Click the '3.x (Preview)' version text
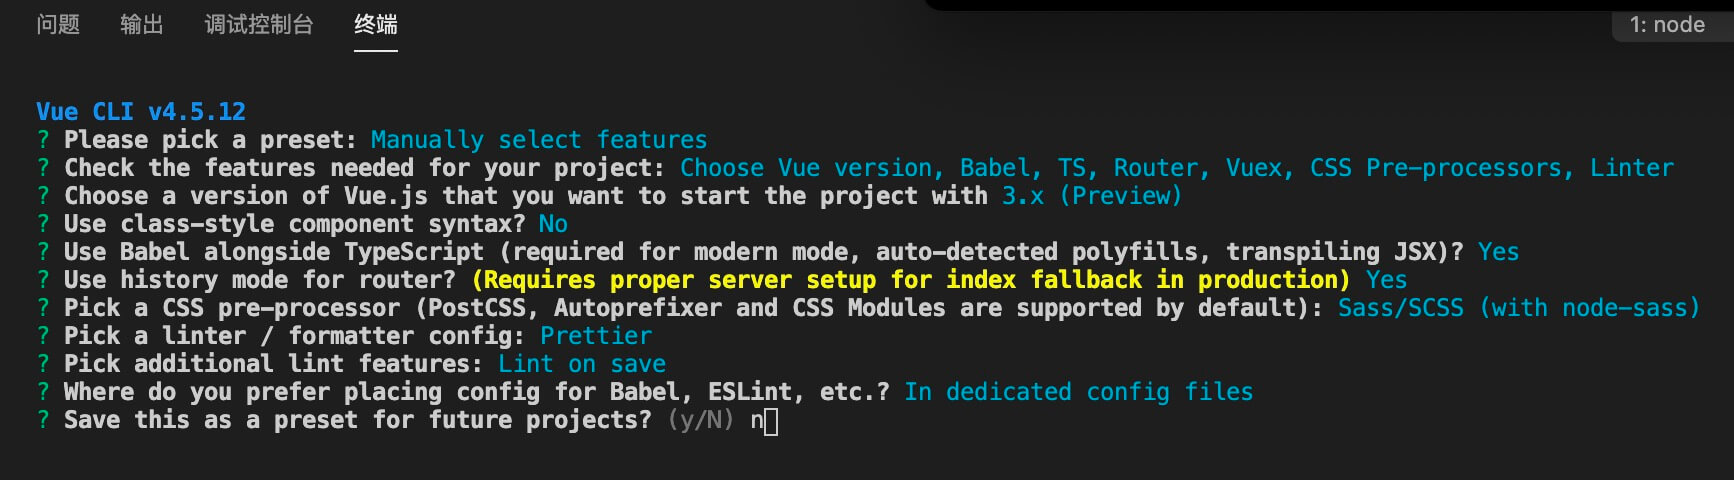This screenshot has height=480, width=1734. point(1092,195)
